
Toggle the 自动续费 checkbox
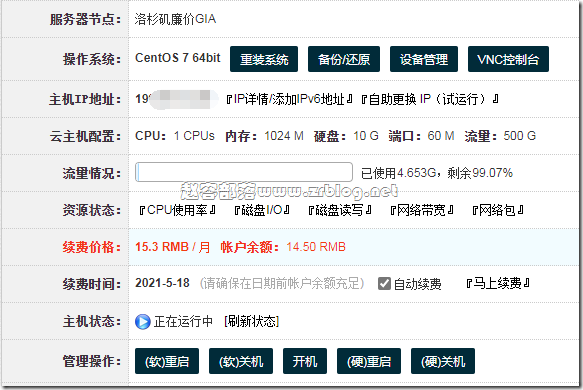(x=384, y=284)
